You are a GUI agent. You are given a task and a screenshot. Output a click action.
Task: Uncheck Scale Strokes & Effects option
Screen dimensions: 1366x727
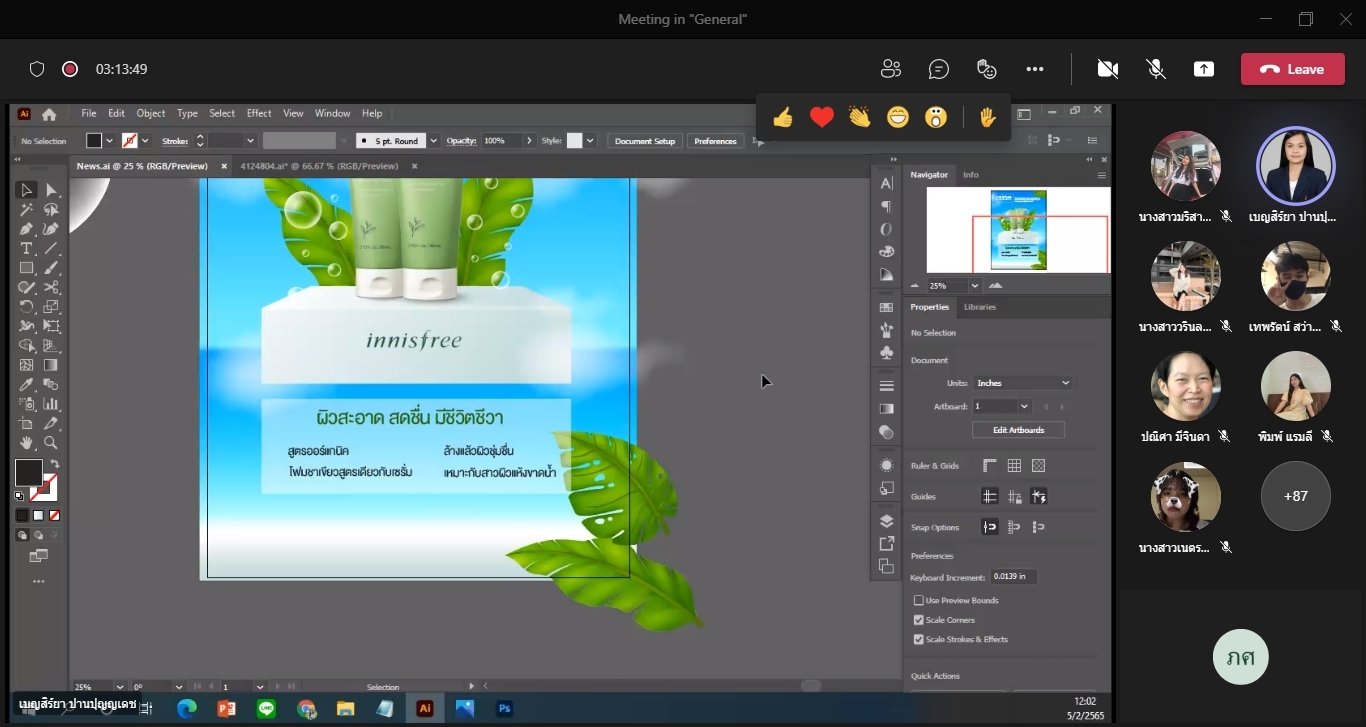pyautogui.click(x=919, y=639)
